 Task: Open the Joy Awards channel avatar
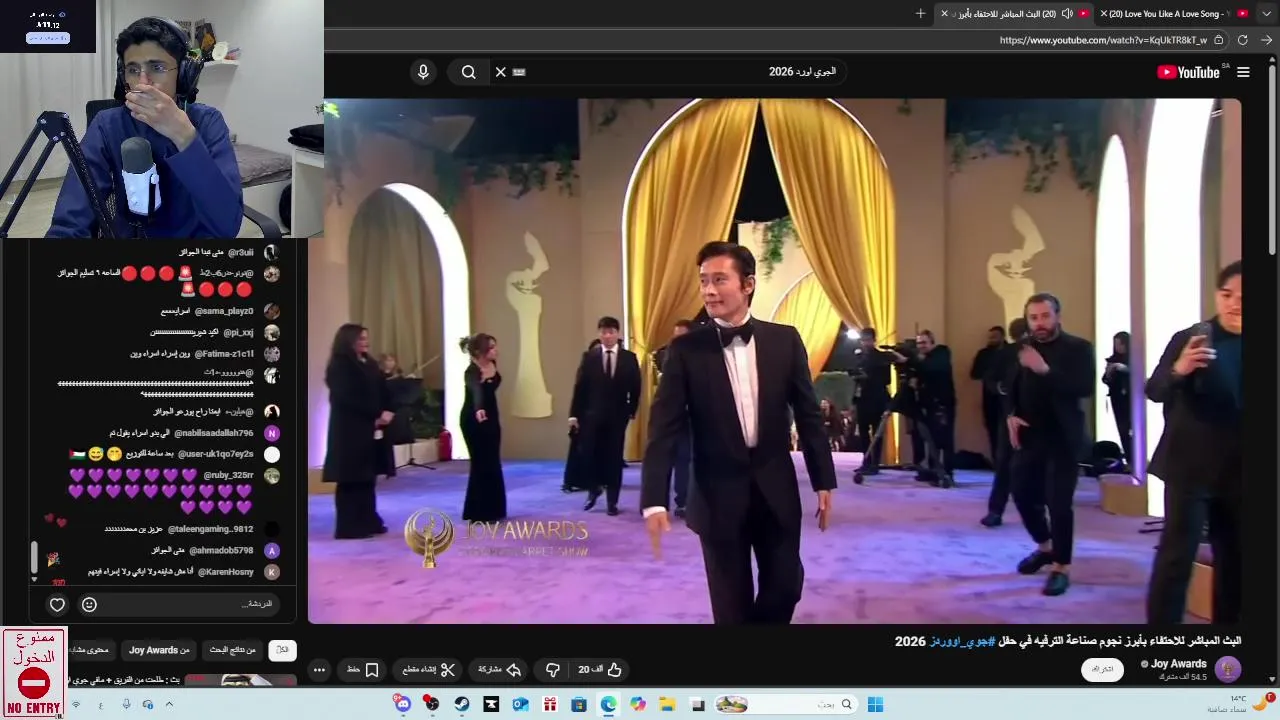[1227, 669]
